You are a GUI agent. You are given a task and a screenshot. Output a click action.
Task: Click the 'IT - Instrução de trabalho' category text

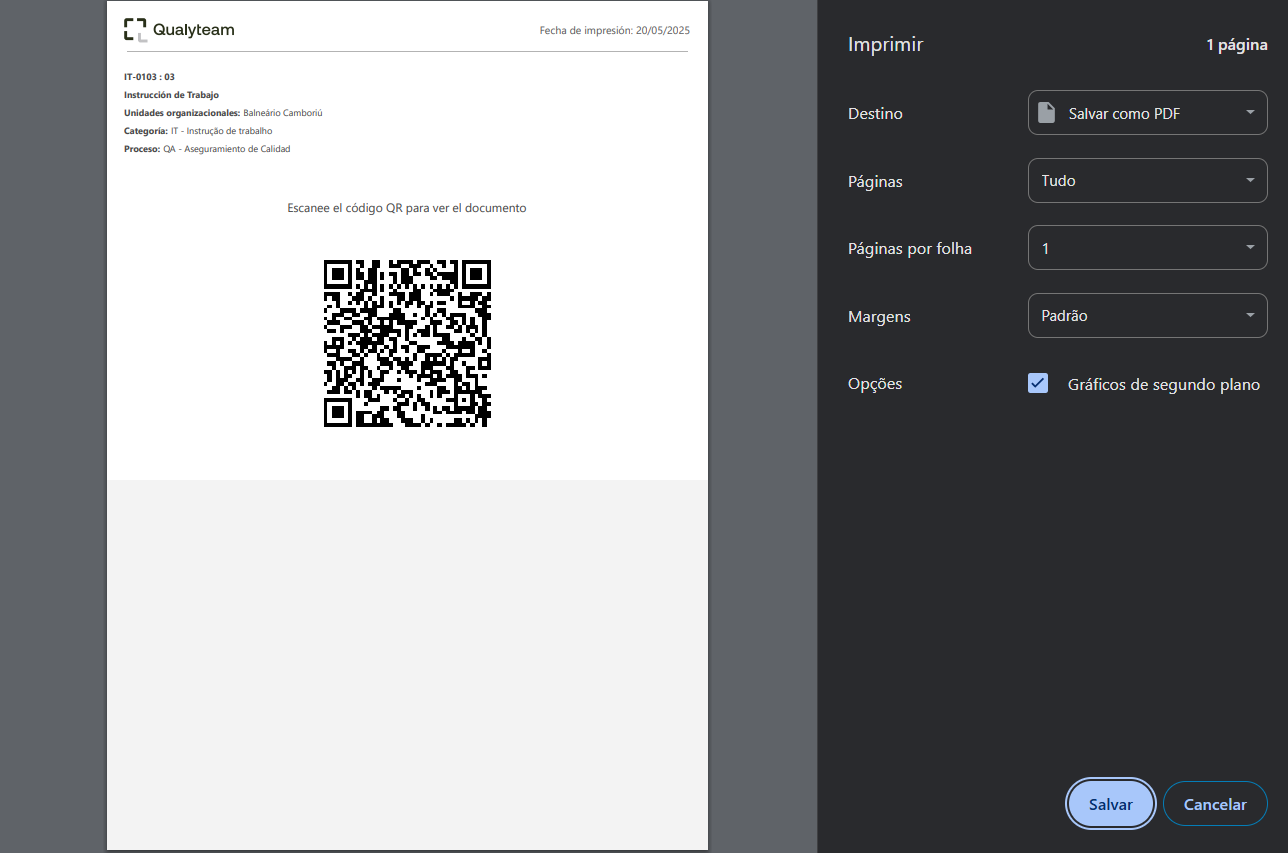(221, 131)
